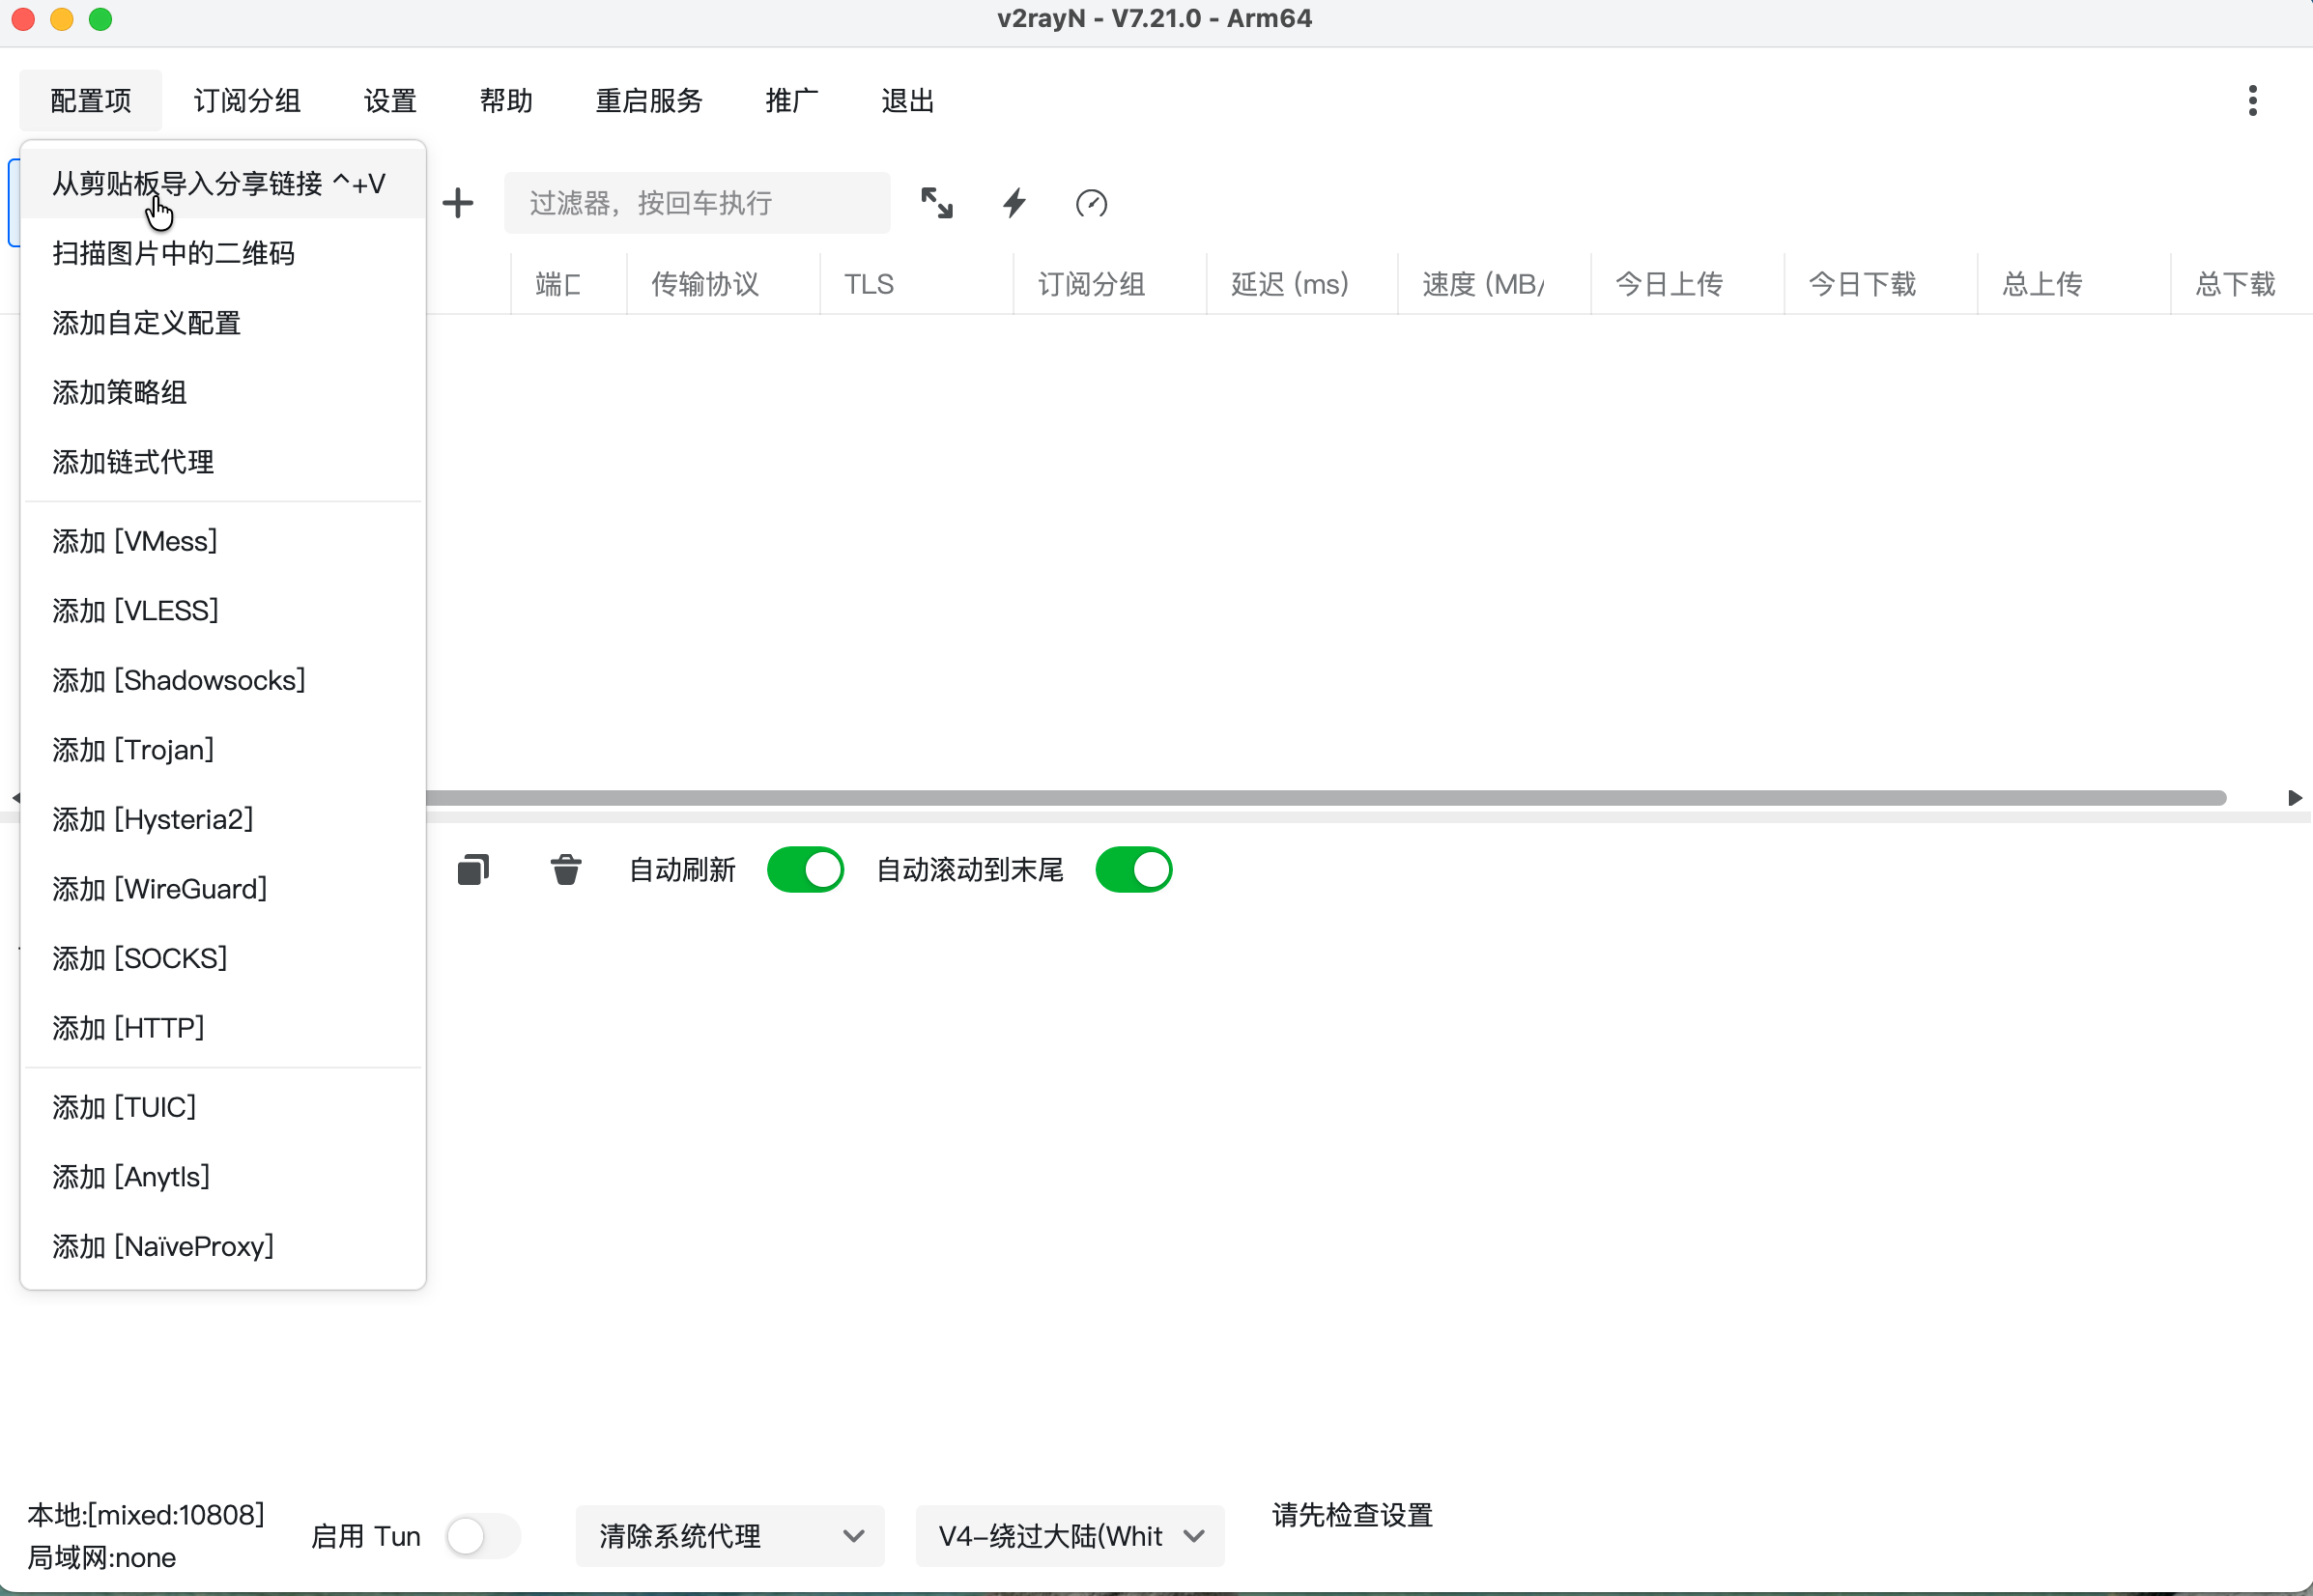Click the 总下载 column header

pyautogui.click(x=2241, y=284)
